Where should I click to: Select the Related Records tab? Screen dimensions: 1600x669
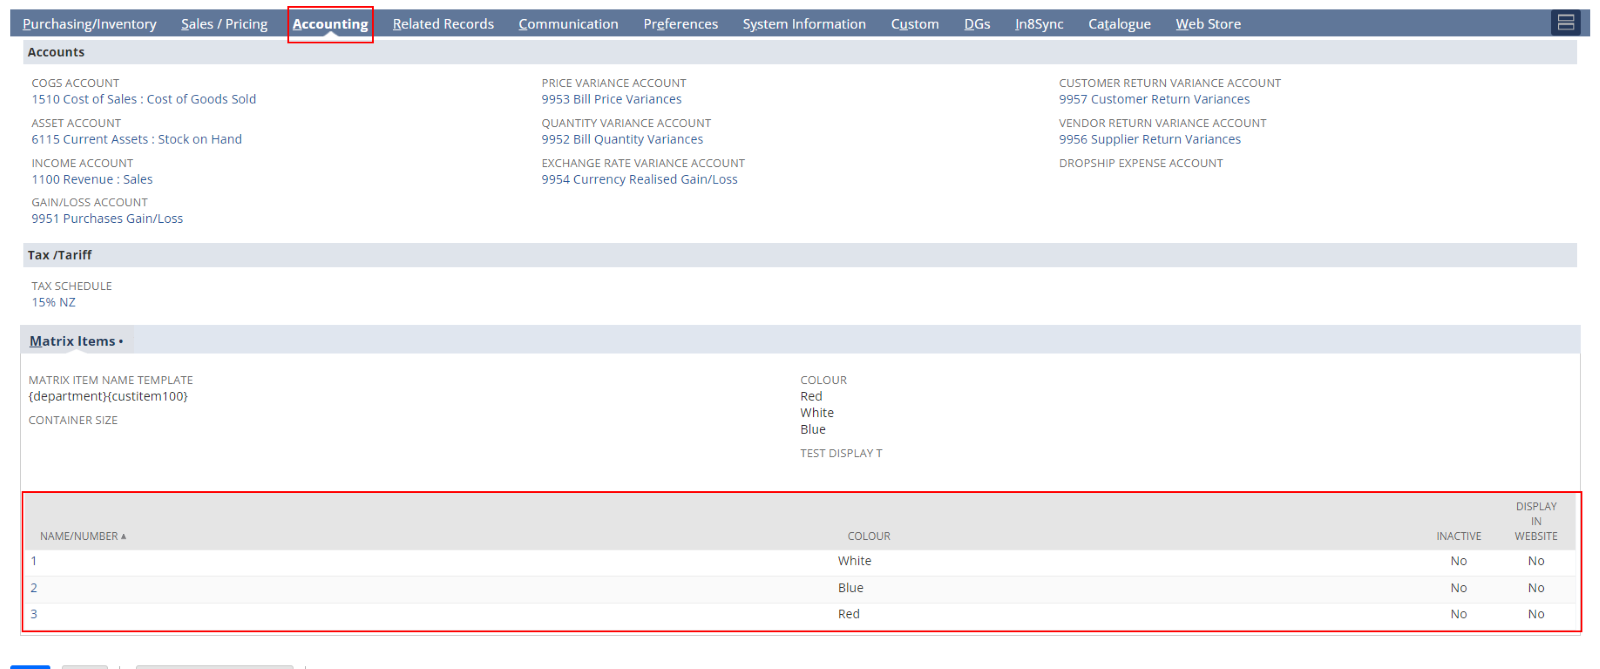(443, 24)
